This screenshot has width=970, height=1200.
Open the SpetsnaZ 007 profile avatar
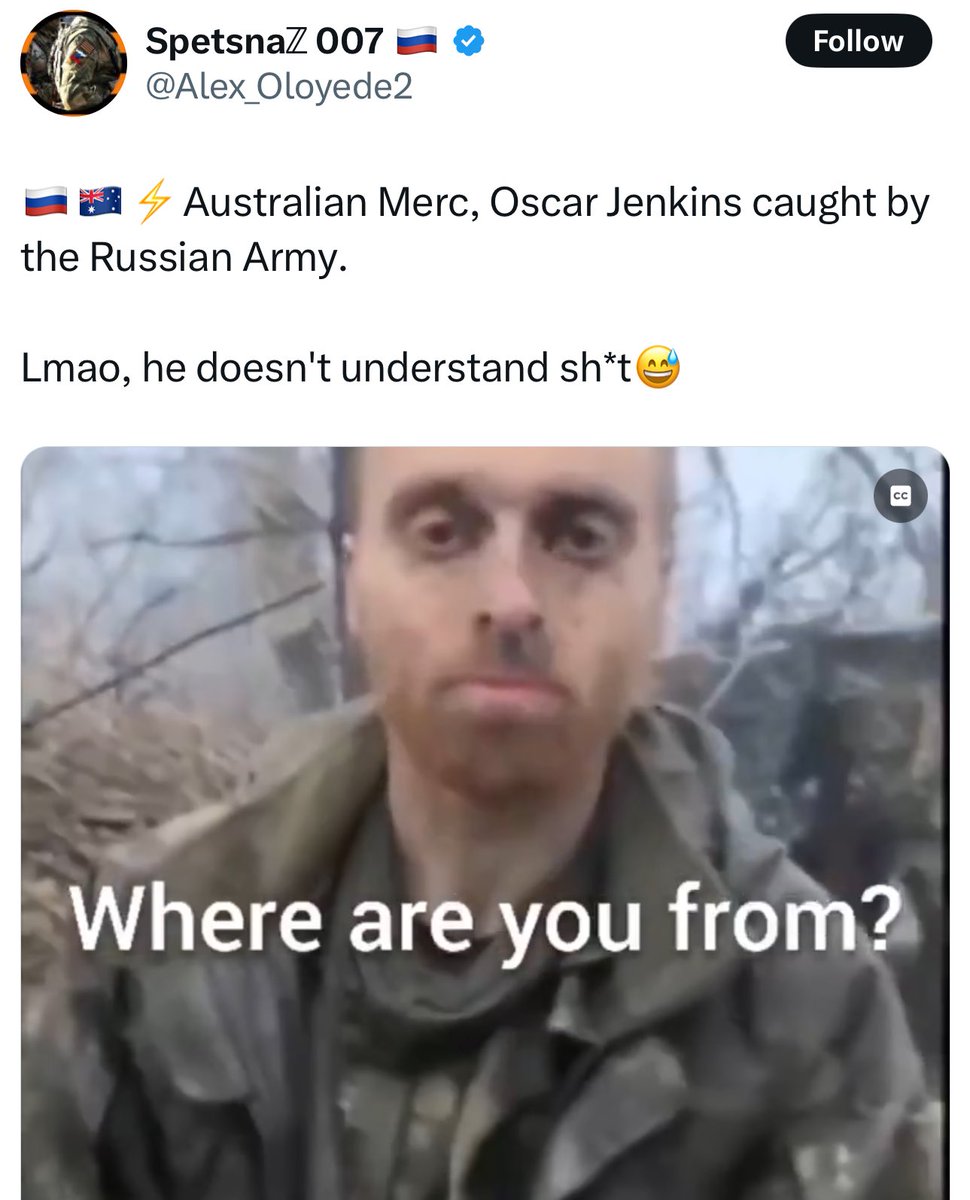pyautogui.click(x=73, y=63)
